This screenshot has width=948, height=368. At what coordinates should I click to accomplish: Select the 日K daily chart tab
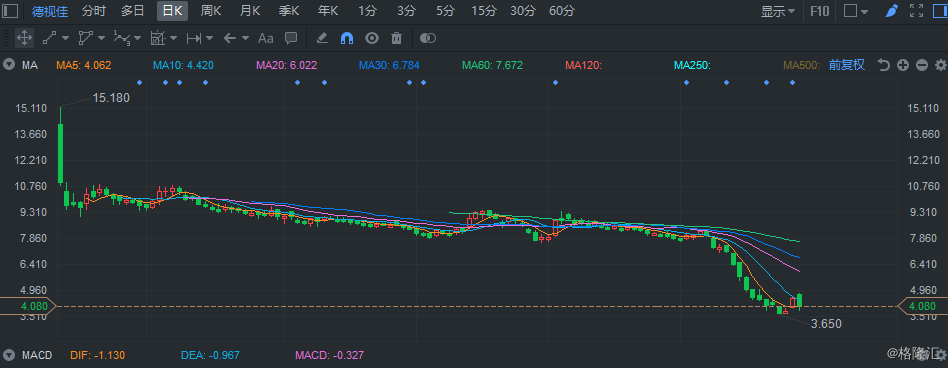click(x=172, y=11)
